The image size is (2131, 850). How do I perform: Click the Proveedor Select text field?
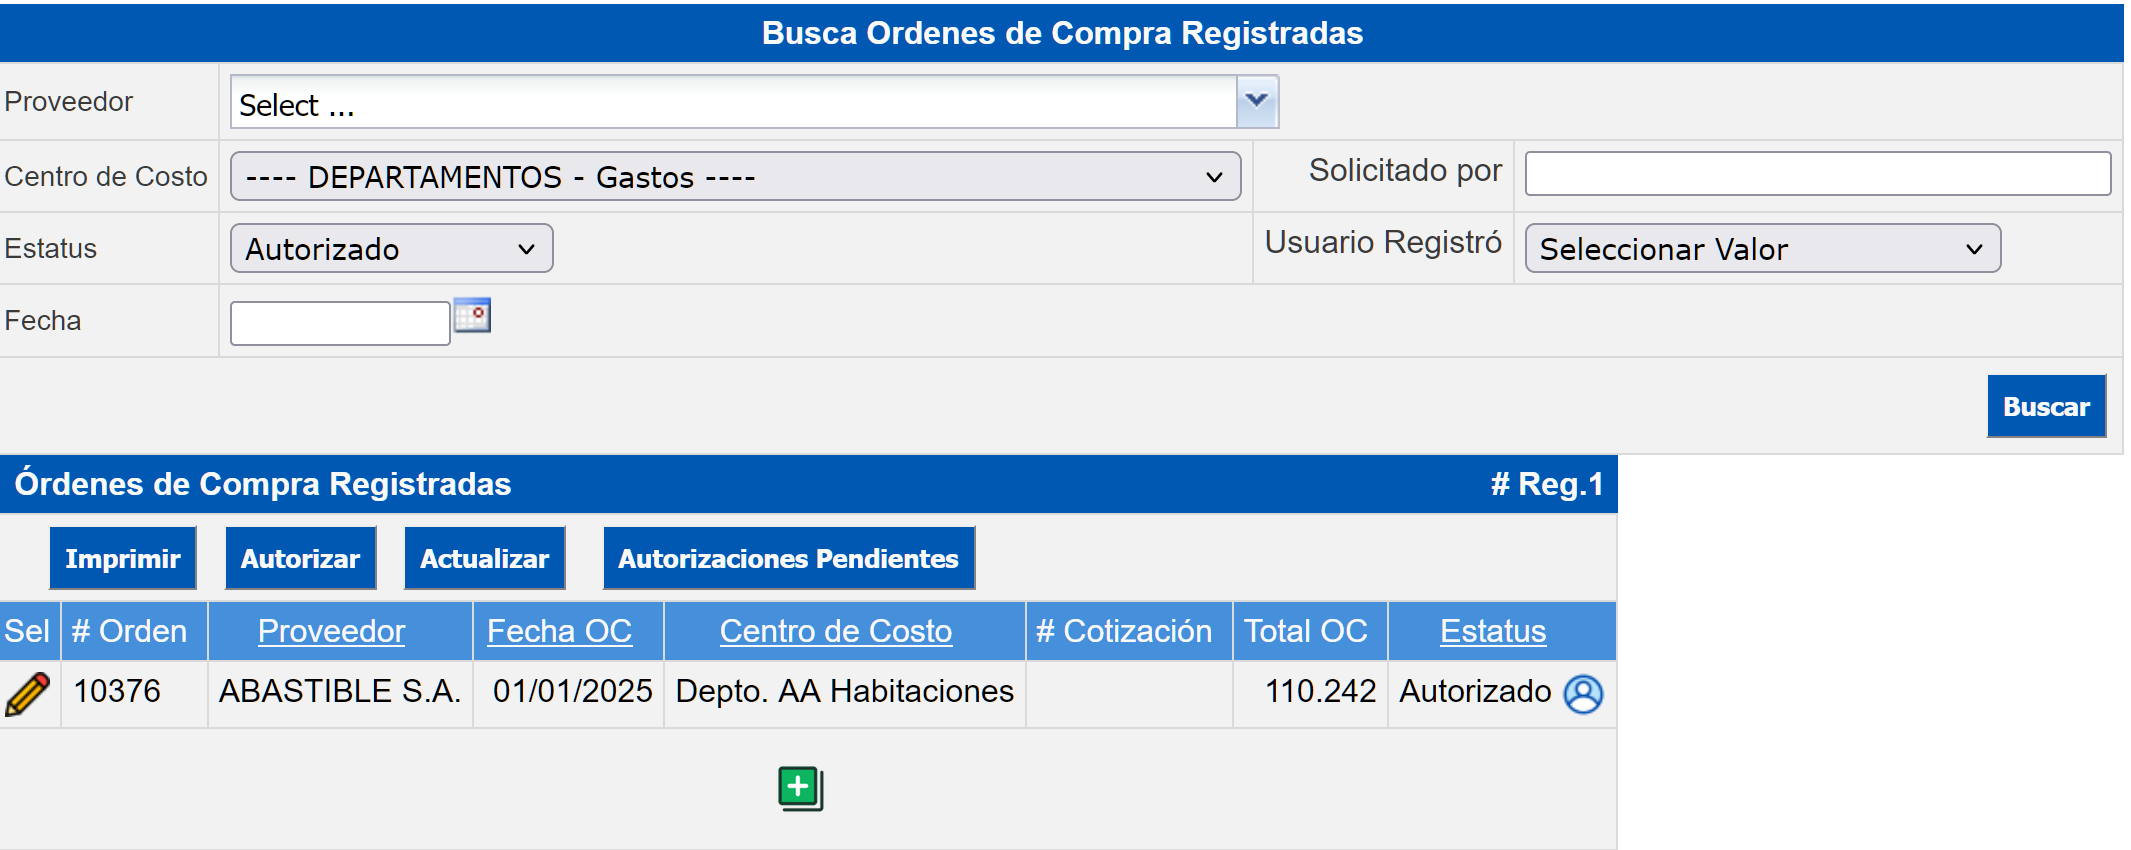(733, 103)
